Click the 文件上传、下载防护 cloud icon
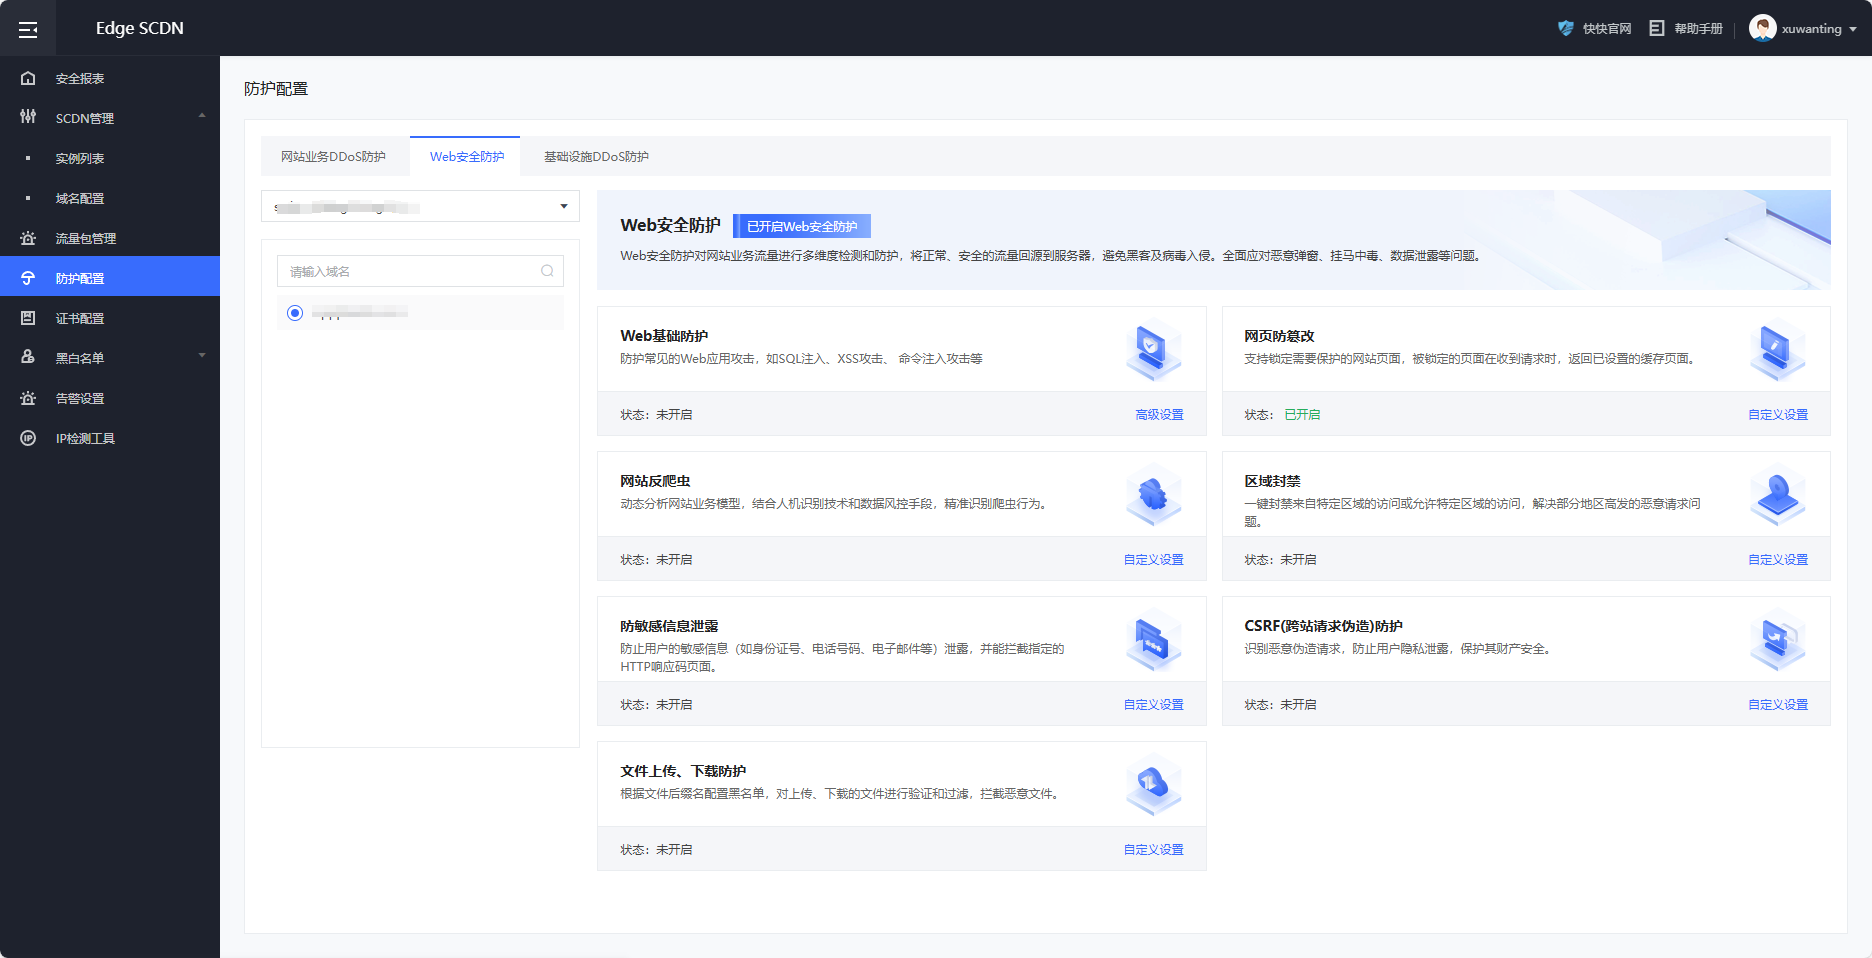 click(1153, 785)
